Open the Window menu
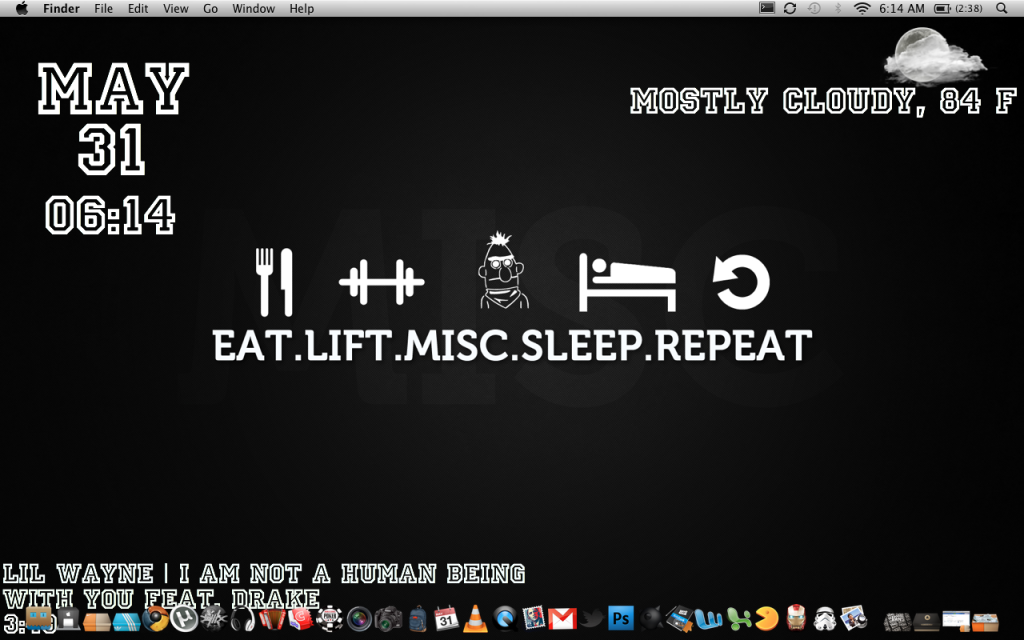Screen dimensions: 1024x640 point(253,8)
